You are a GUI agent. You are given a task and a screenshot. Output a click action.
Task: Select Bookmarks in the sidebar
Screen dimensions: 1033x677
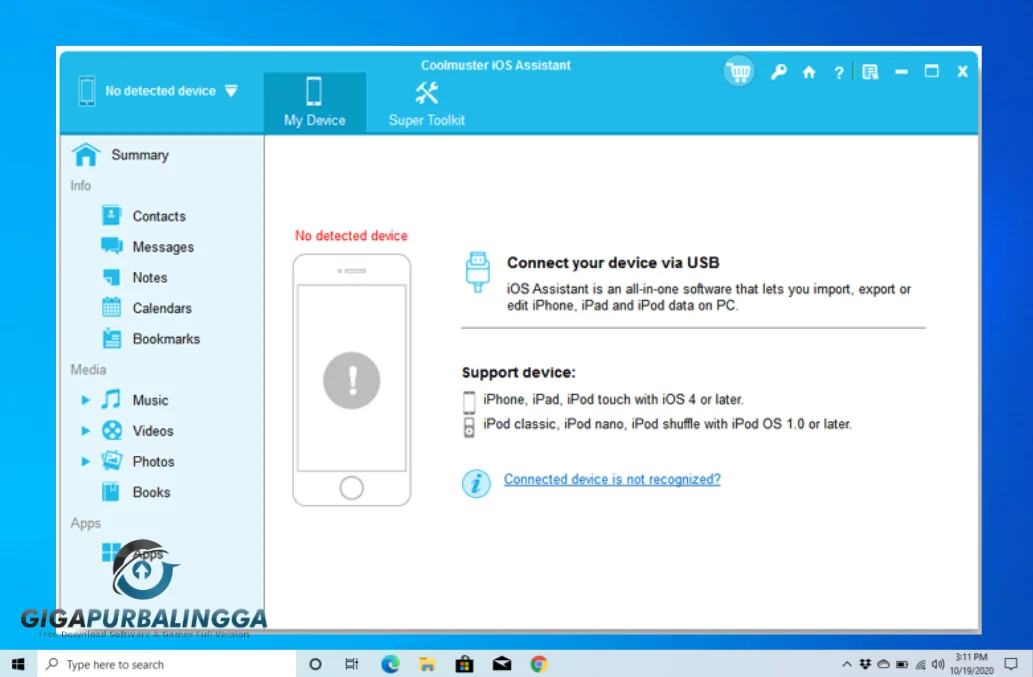[165, 339]
